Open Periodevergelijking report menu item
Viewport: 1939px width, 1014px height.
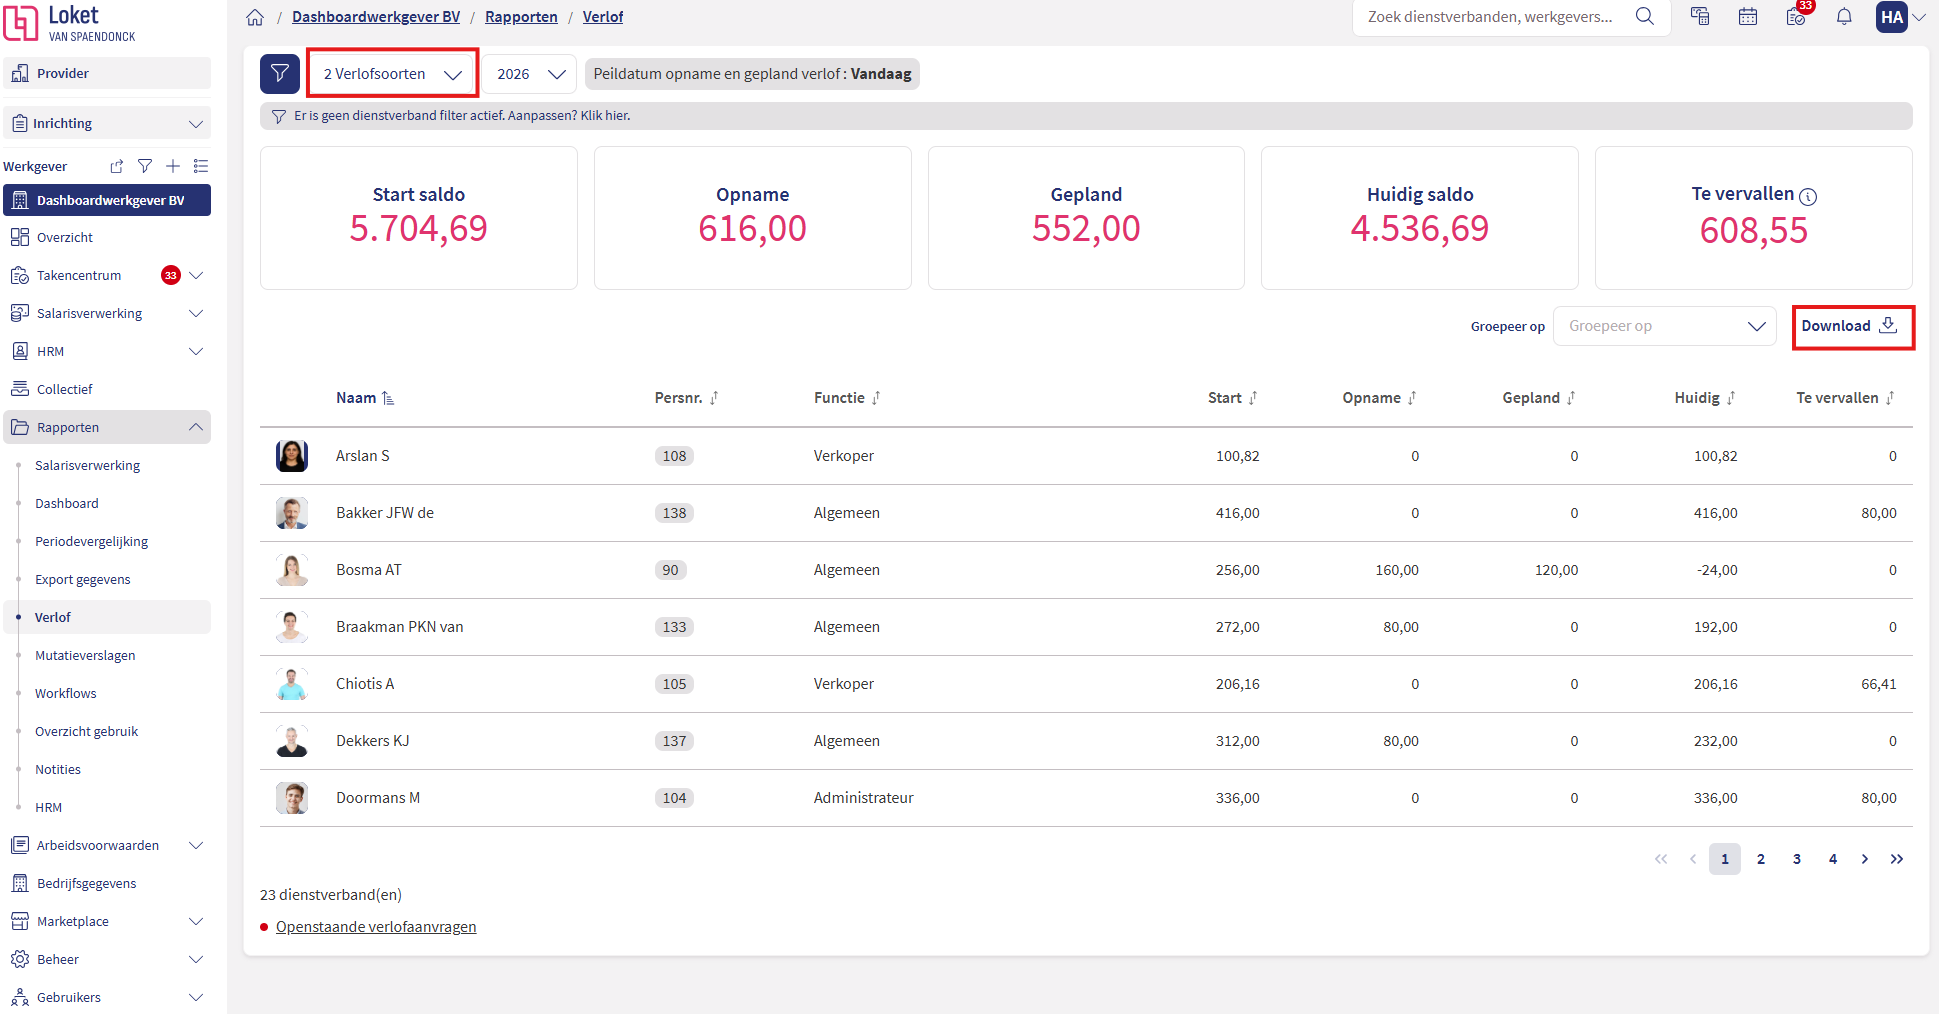point(91,541)
